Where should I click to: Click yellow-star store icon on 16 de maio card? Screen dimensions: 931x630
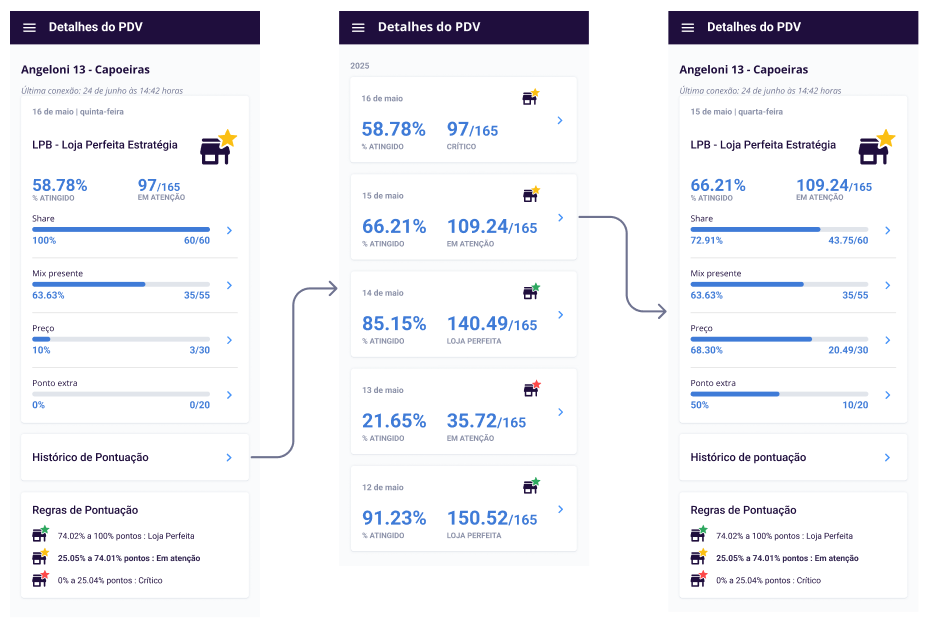(x=530, y=97)
